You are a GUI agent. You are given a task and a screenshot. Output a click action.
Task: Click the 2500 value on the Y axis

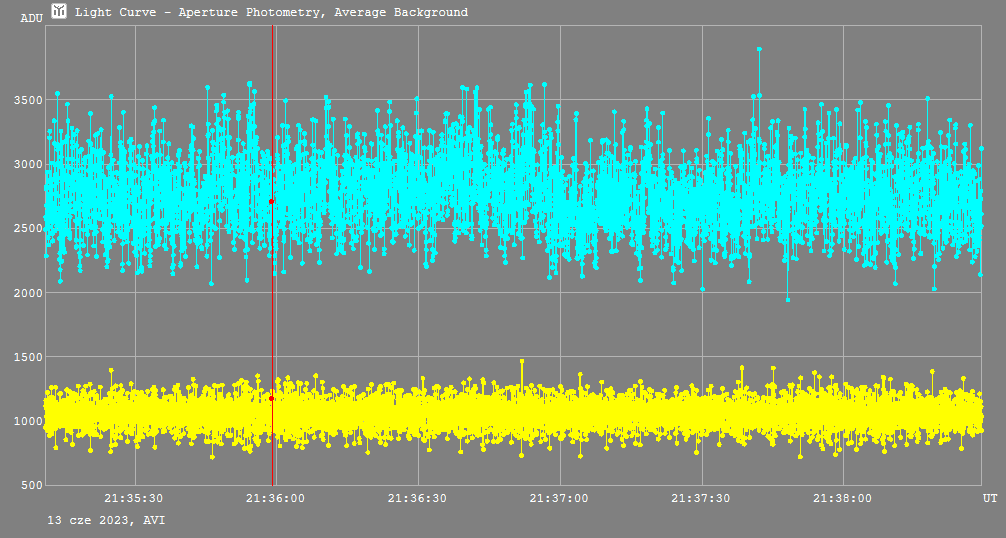pos(28,228)
